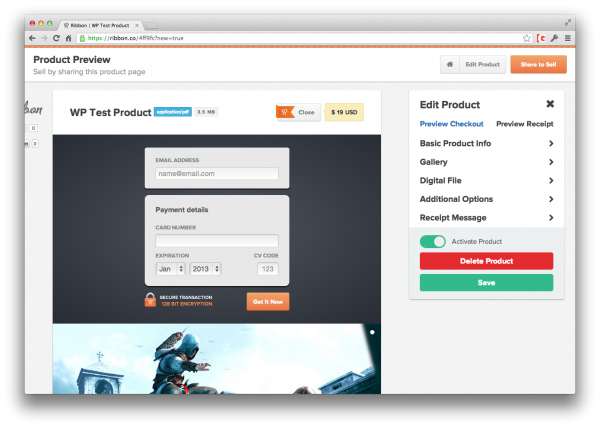
Task: Click the red extension icon in the toolbar
Action: pos(541,38)
